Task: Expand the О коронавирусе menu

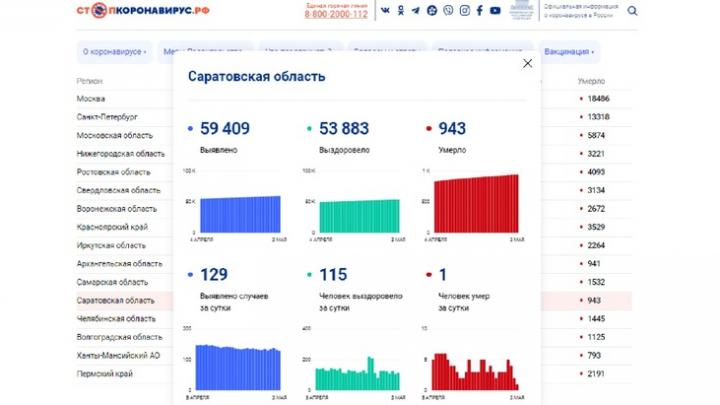Action: point(114,51)
